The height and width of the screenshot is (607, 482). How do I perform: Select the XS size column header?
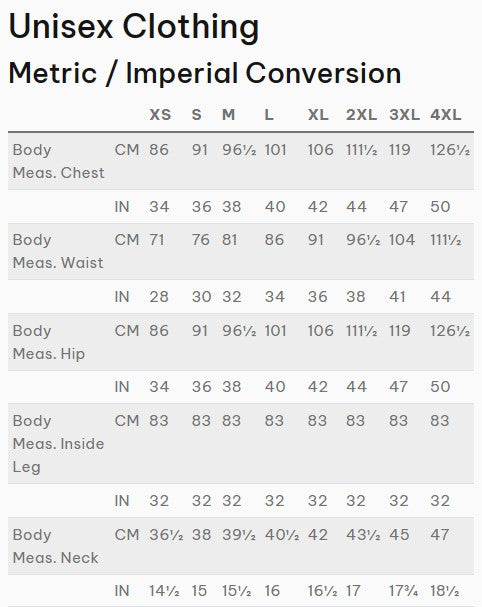point(160,115)
